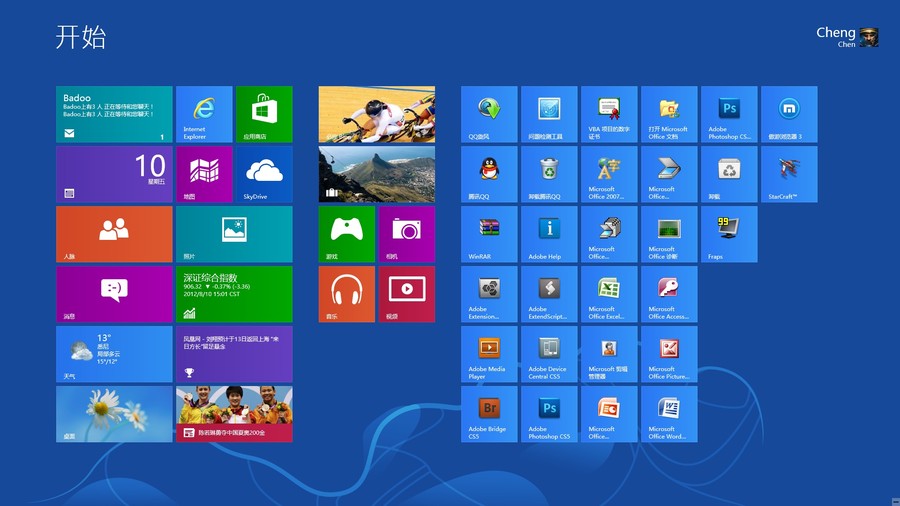Open the Adobe Media Player tile
Image resolution: width=900 pixels, height=506 pixels.
click(x=489, y=354)
